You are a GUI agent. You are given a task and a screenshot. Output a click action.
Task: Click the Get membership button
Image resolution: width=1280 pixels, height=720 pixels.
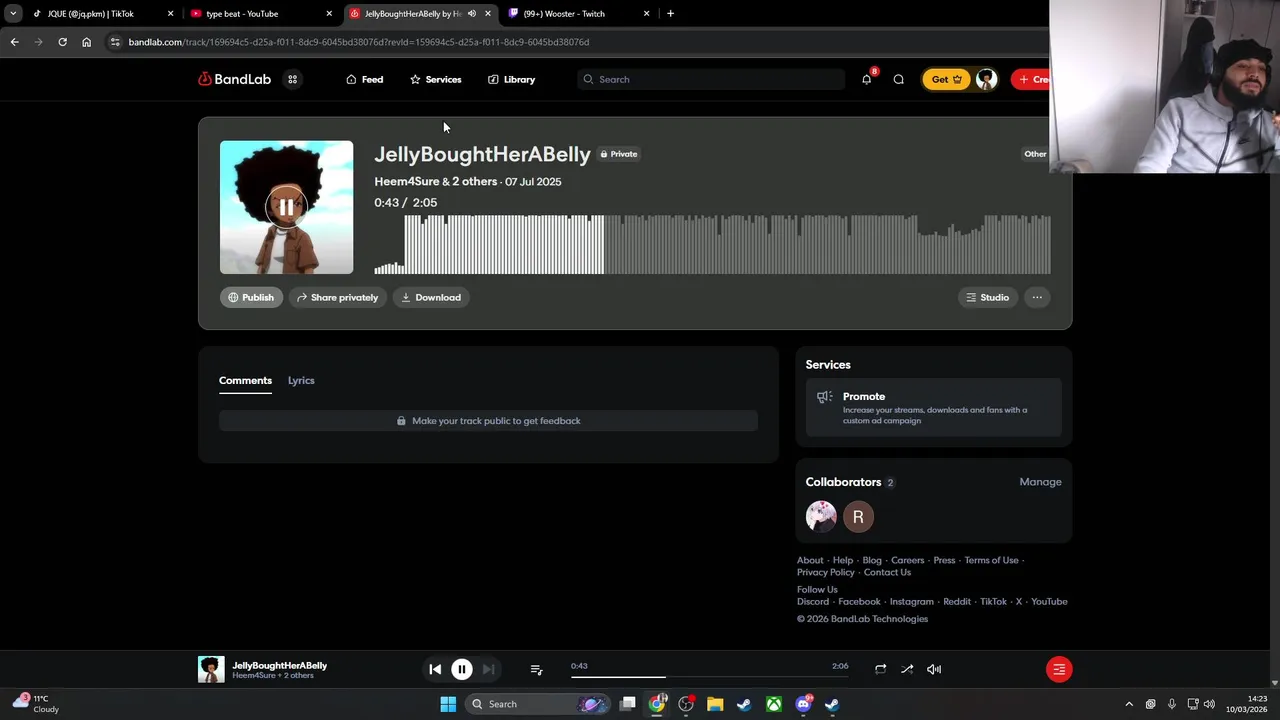coord(946,79)
